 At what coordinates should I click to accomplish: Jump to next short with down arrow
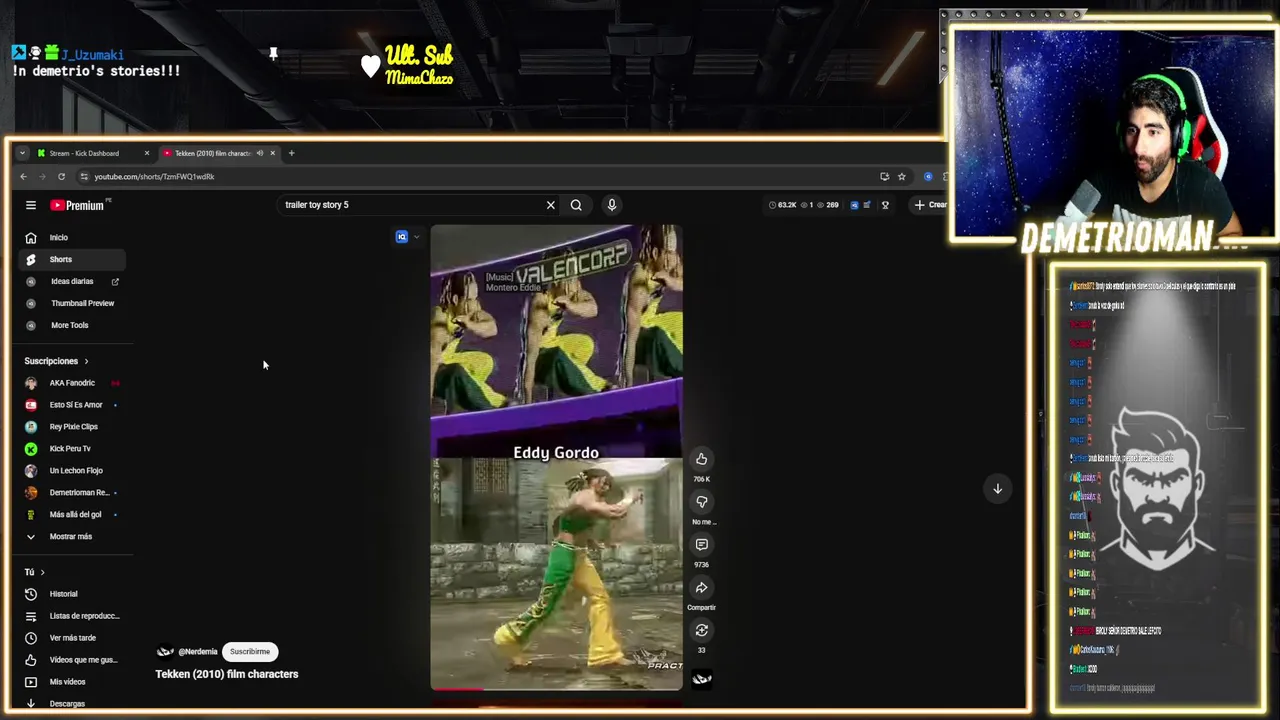(x=997, y=489)
